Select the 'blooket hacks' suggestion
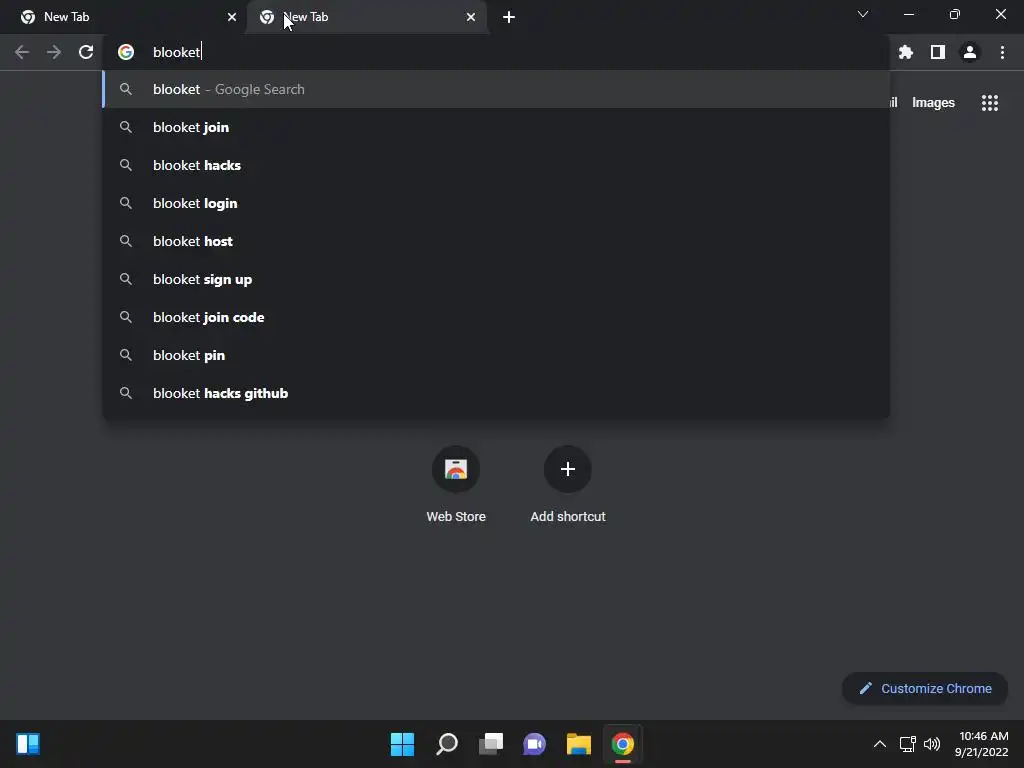Viewport: 1024px width, 768px height. coord(496,165)
